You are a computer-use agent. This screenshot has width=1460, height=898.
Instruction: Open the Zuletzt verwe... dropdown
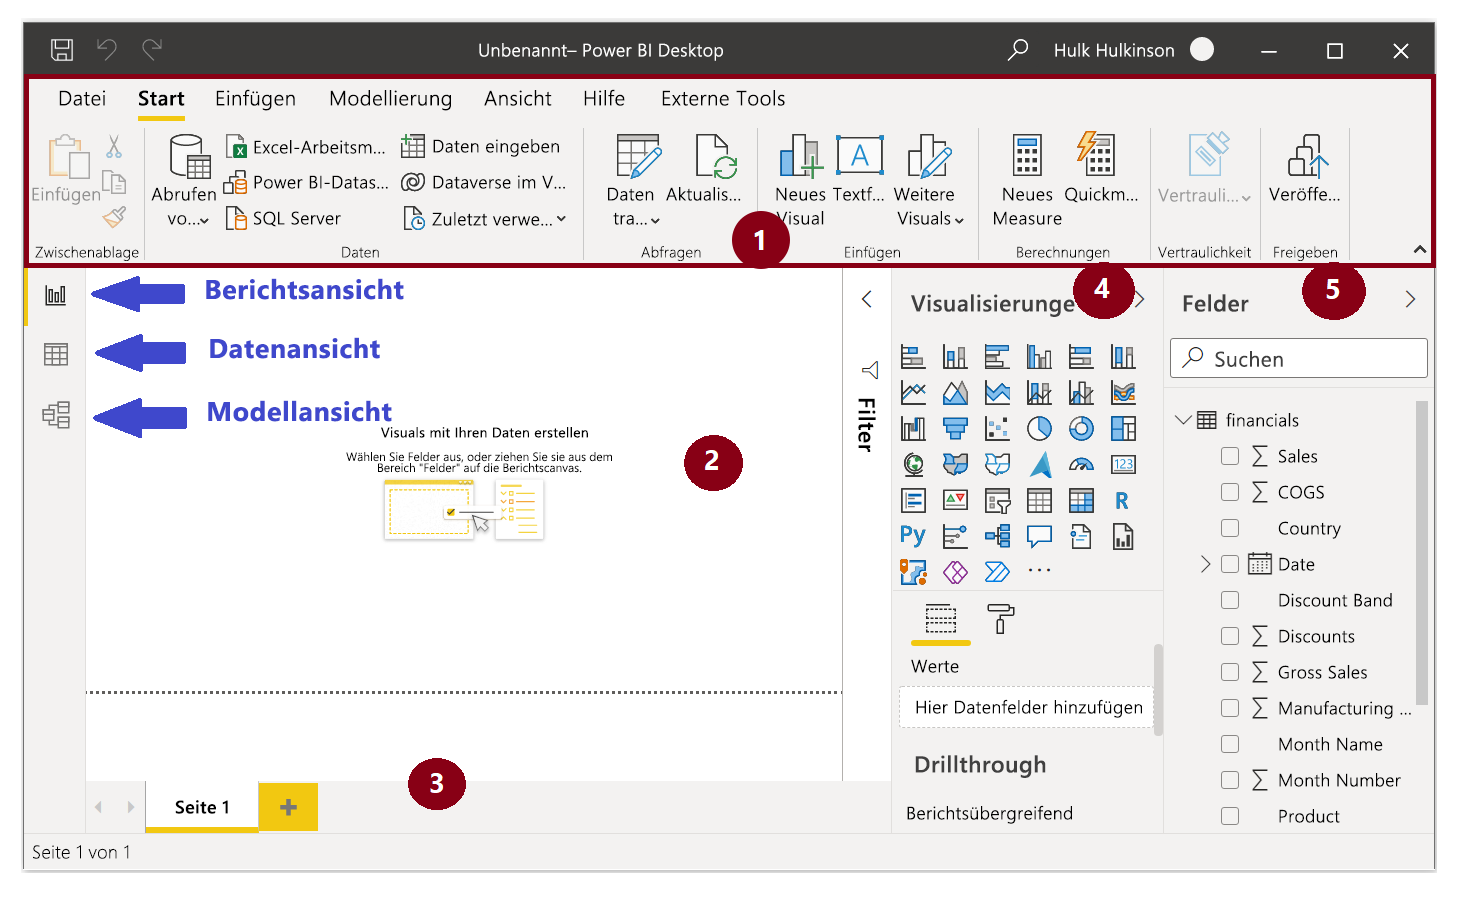[484, 218]
